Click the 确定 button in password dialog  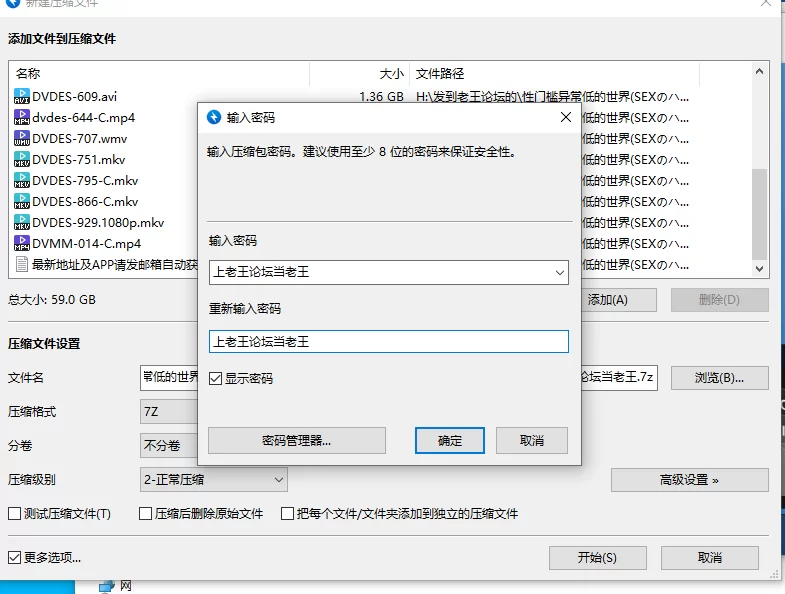click(450, 441)
